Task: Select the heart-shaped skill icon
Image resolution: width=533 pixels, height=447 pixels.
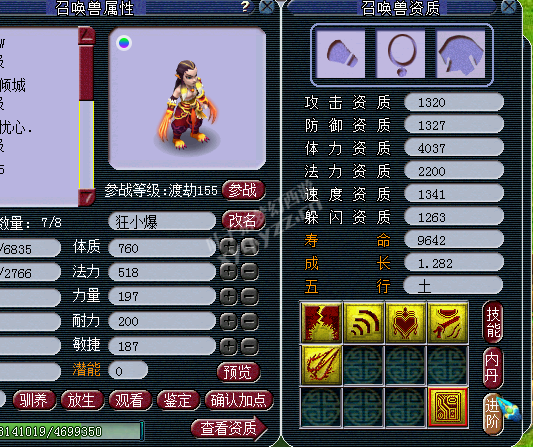Action: [x=405, y=322]
